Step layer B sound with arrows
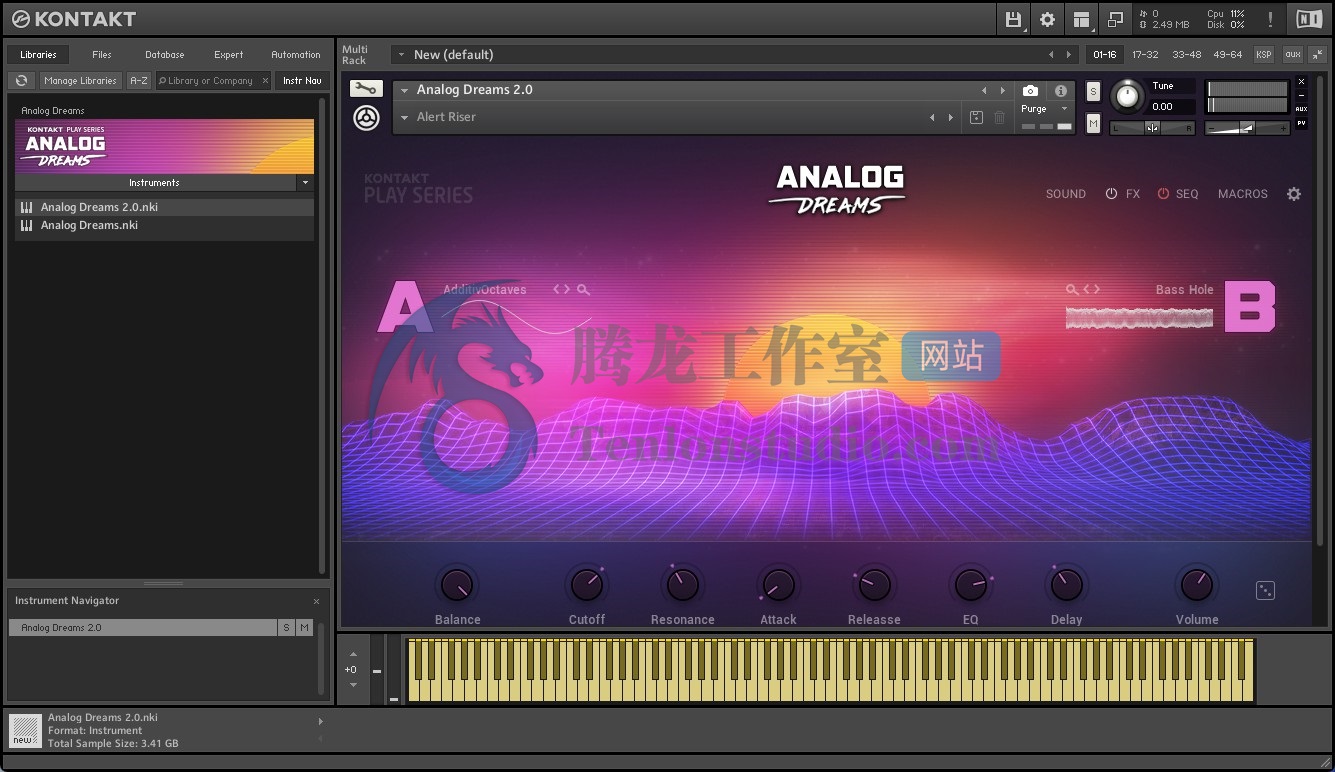Image resolution: width=1335 pixels, height=772 pixels. pos(1092,290)
